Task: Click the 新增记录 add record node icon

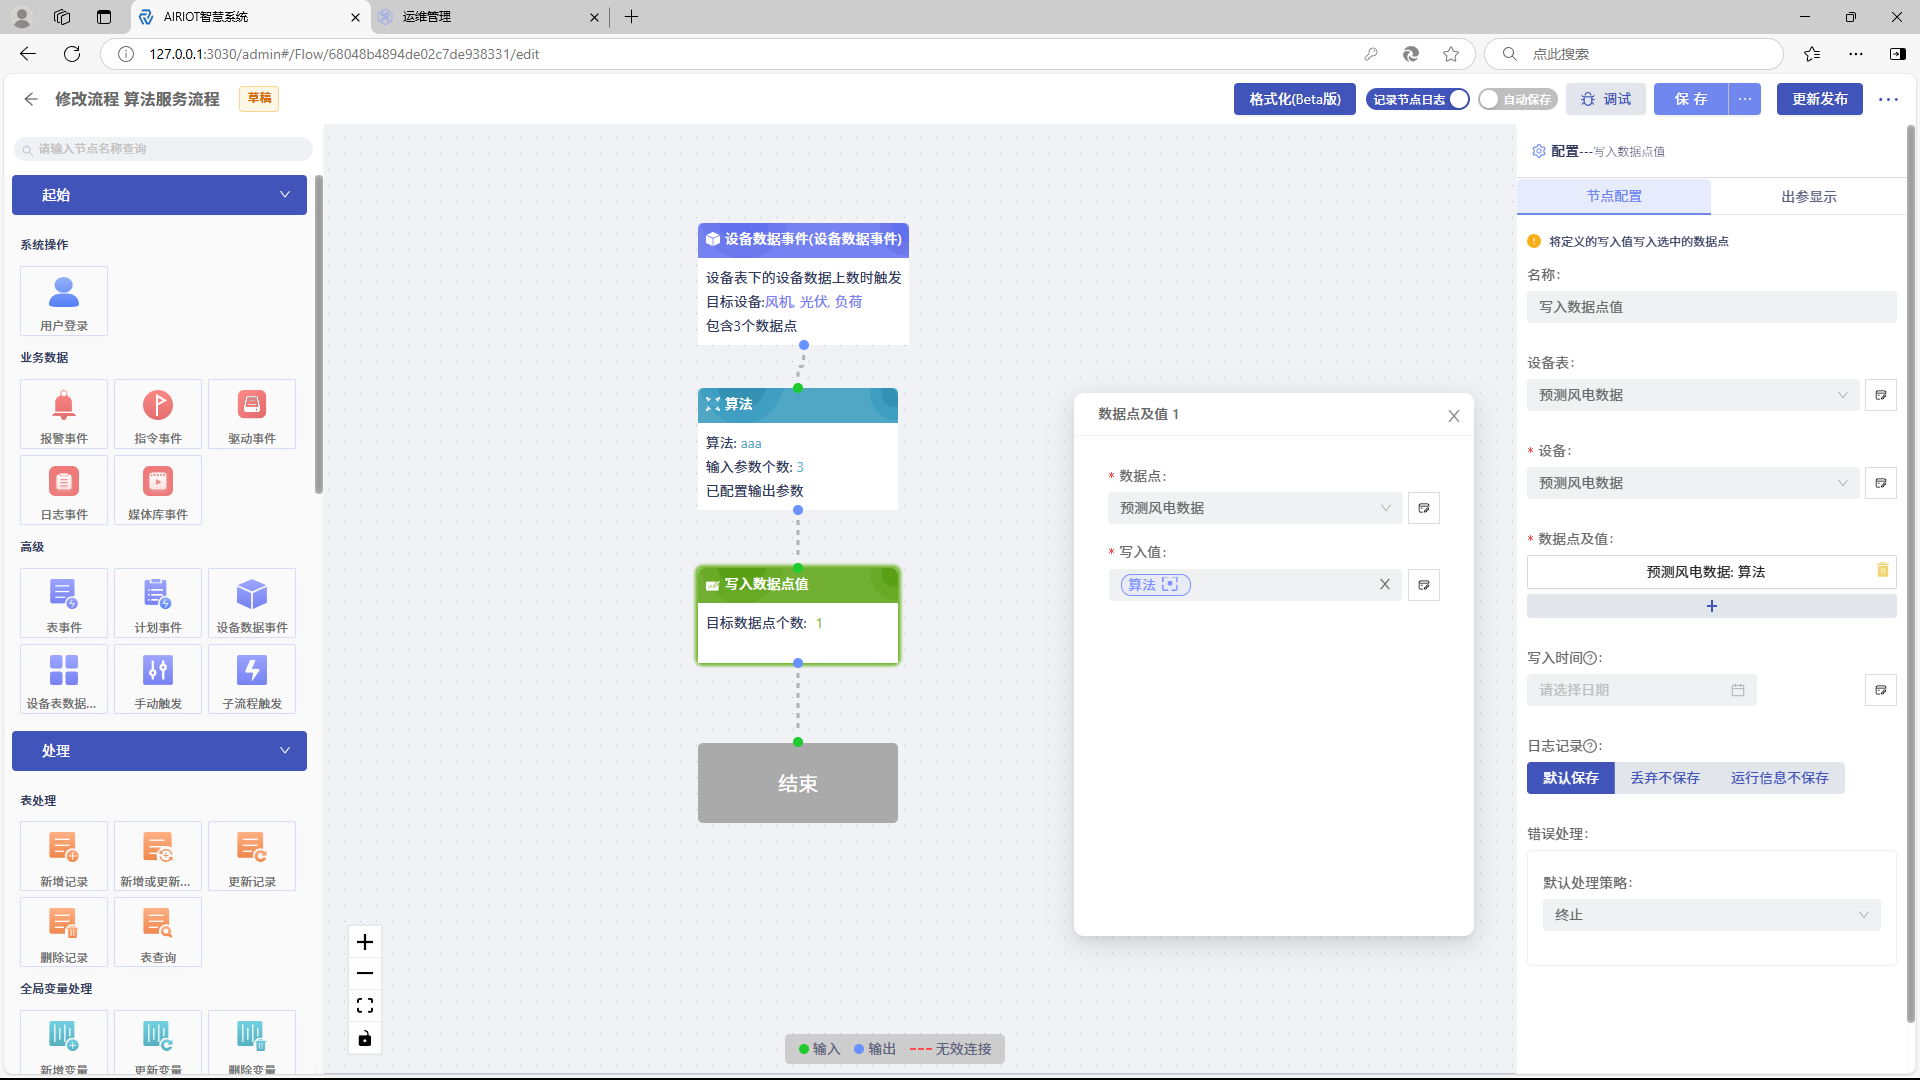Action: pos(64,848)
